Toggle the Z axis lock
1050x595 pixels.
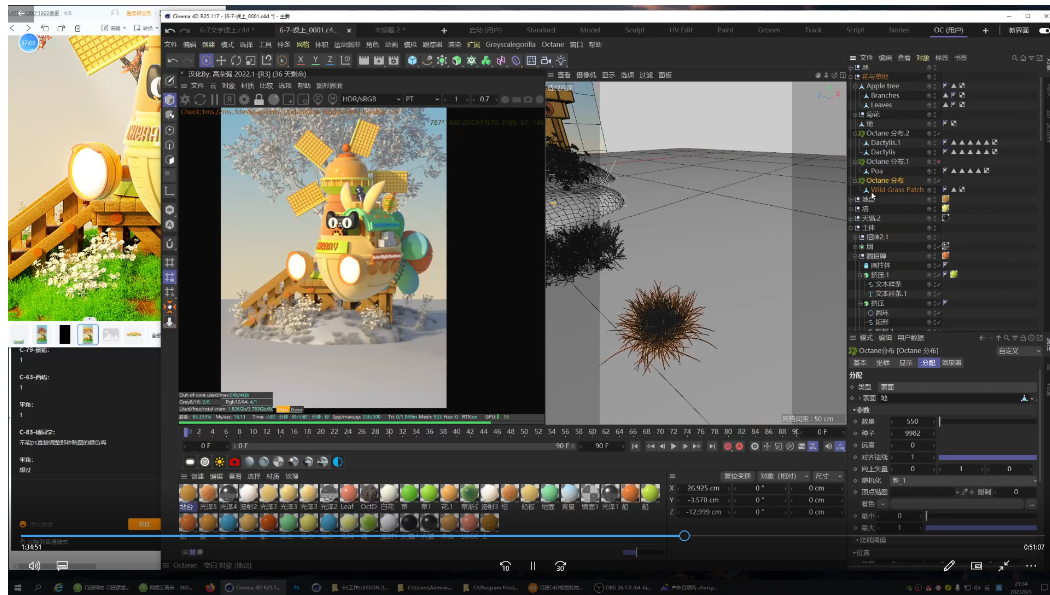pos(330,60)
